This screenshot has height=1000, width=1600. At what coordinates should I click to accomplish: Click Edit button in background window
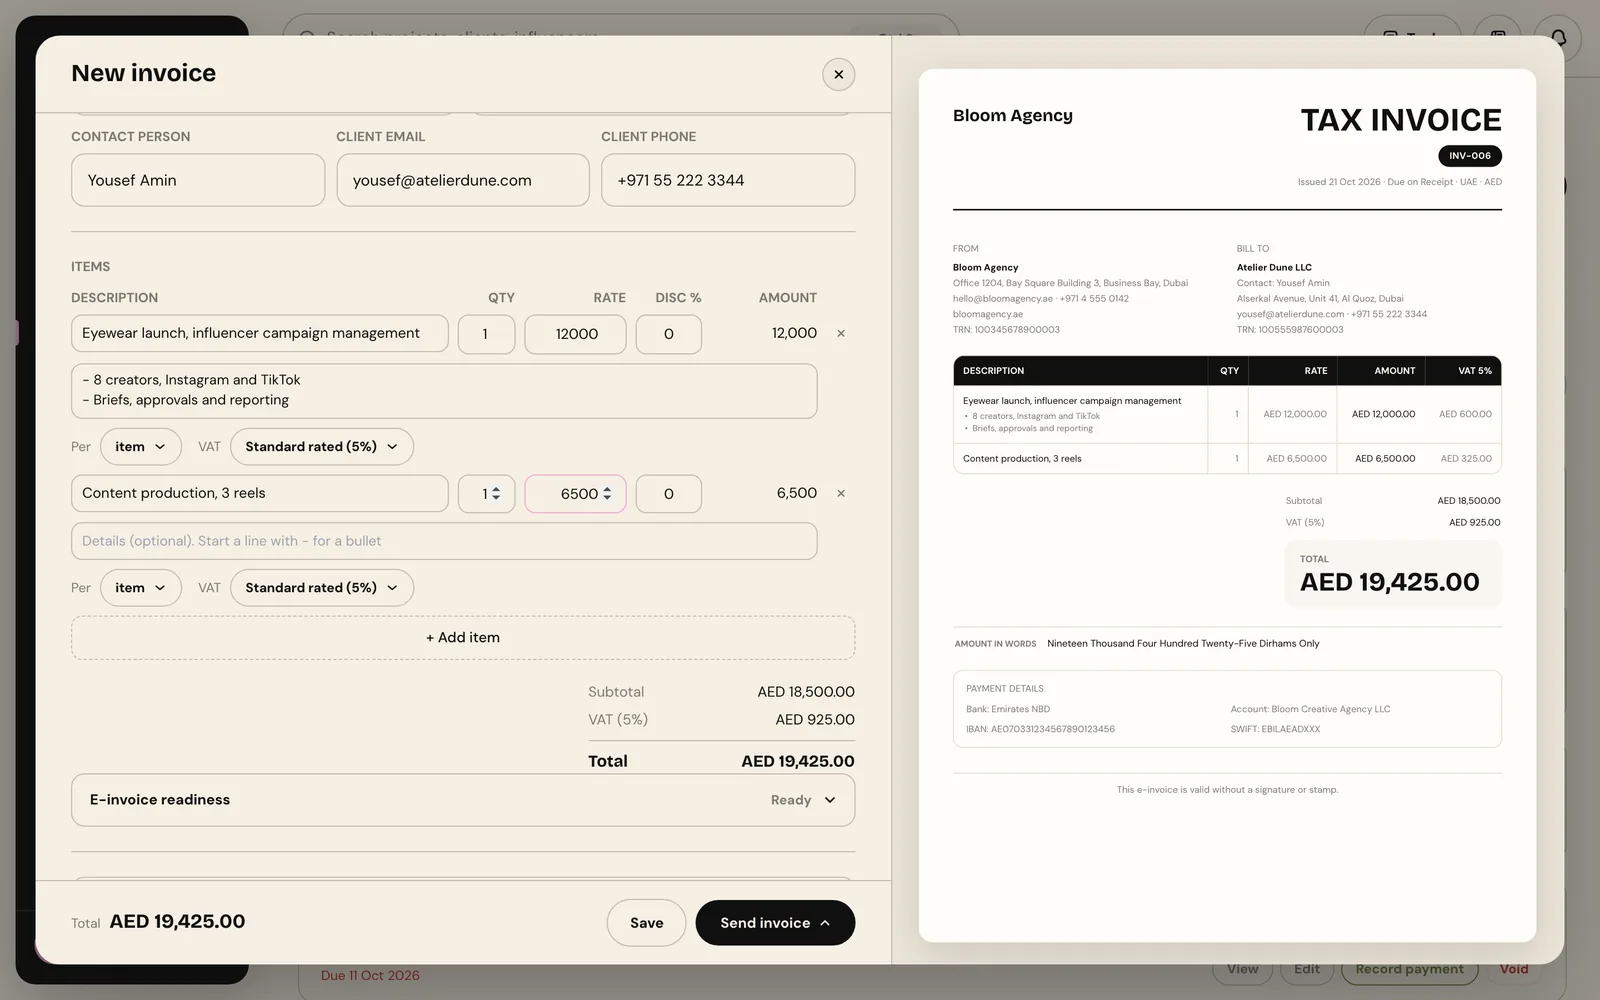(1306, 969)
